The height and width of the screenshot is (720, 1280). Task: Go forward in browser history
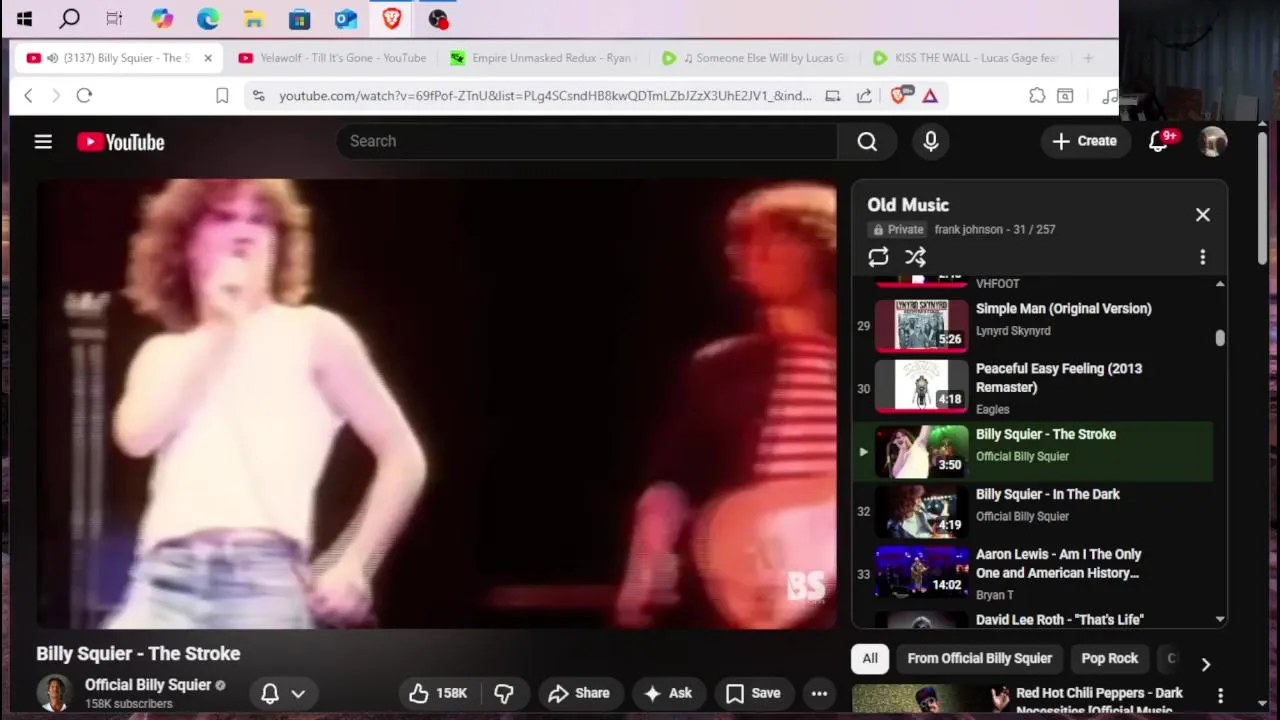click(56, 96)
